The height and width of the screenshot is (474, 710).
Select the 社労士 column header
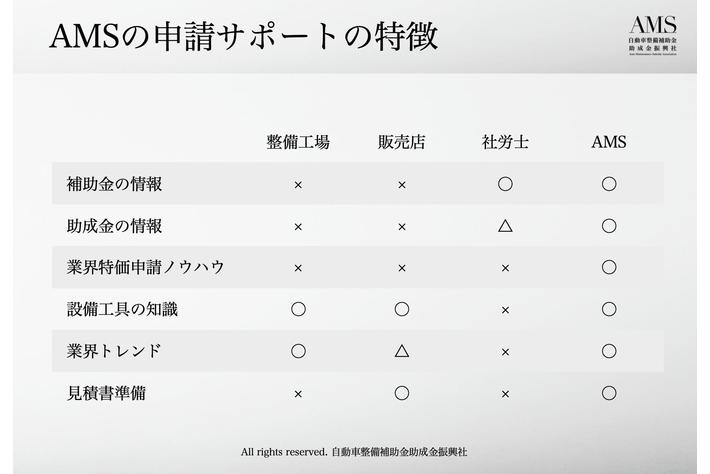pyautogui.click(x=505, y=142)
